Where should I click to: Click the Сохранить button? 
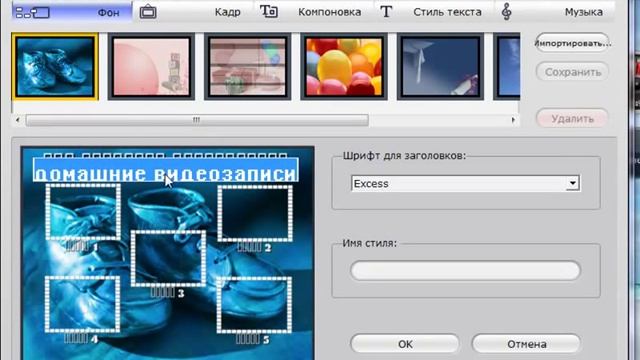[572, 72]
